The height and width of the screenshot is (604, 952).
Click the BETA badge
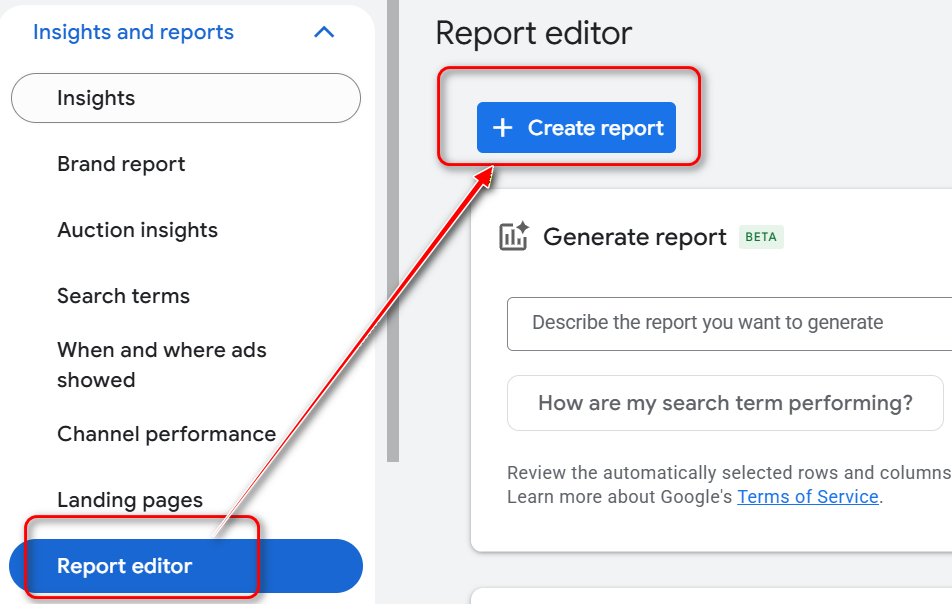761,237
